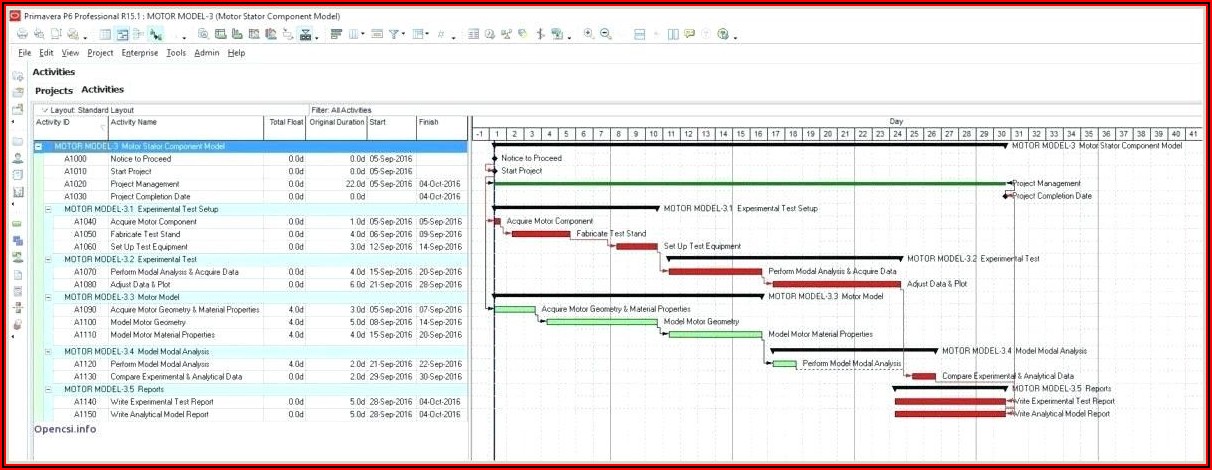
Task: Open the Filter funnel tool
Action: click(396, 34)
